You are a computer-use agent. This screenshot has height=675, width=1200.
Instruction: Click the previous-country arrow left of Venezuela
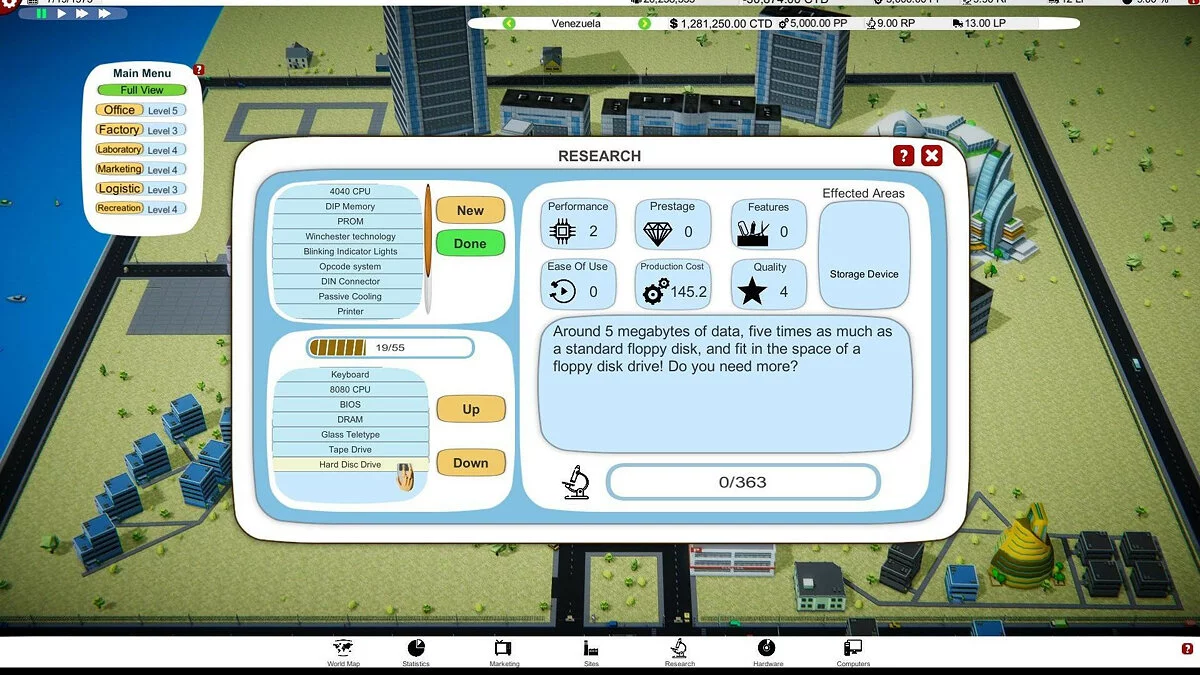[x=509, y=22]
